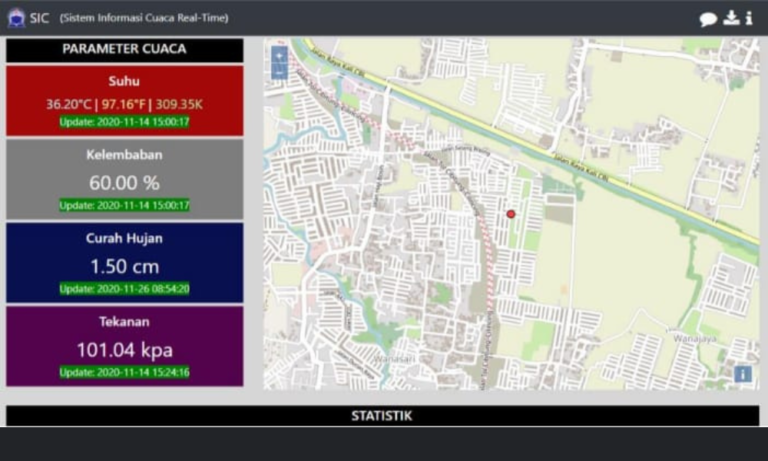The height and width of the screenshot is (461, 768).
Task: Open the info icon in top bar
Action: (749, 18)
